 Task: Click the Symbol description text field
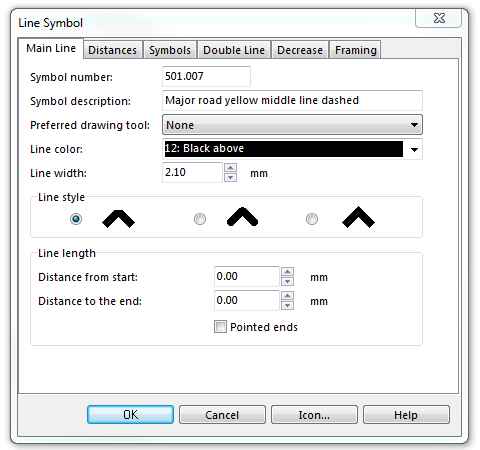click(x=292, y=100)
